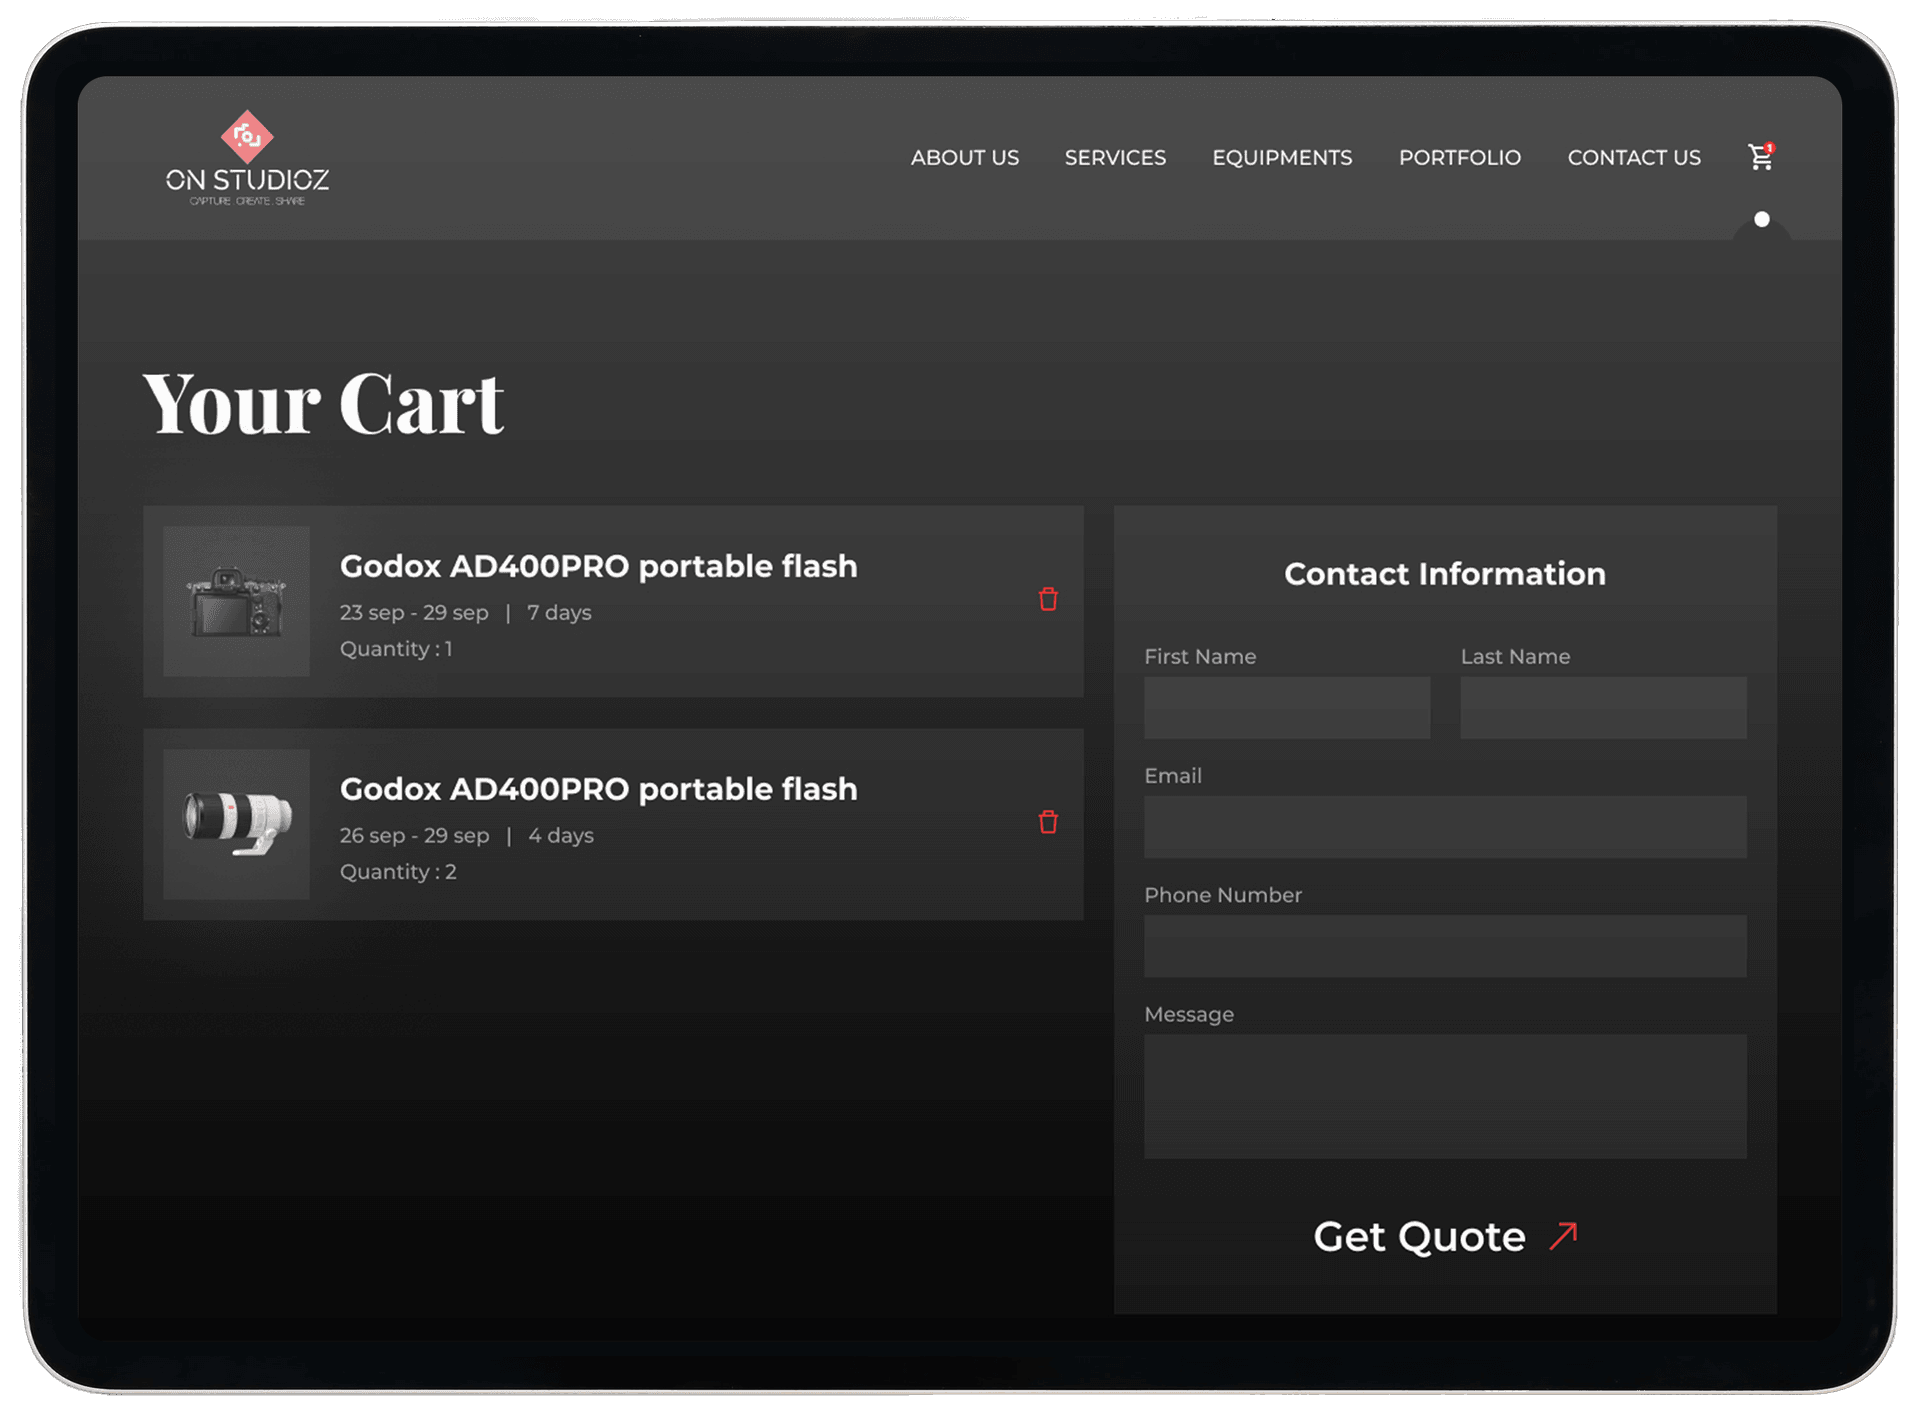Open the shopping cart icon
1920x1409 pixels.
(x=1760, y=157)
